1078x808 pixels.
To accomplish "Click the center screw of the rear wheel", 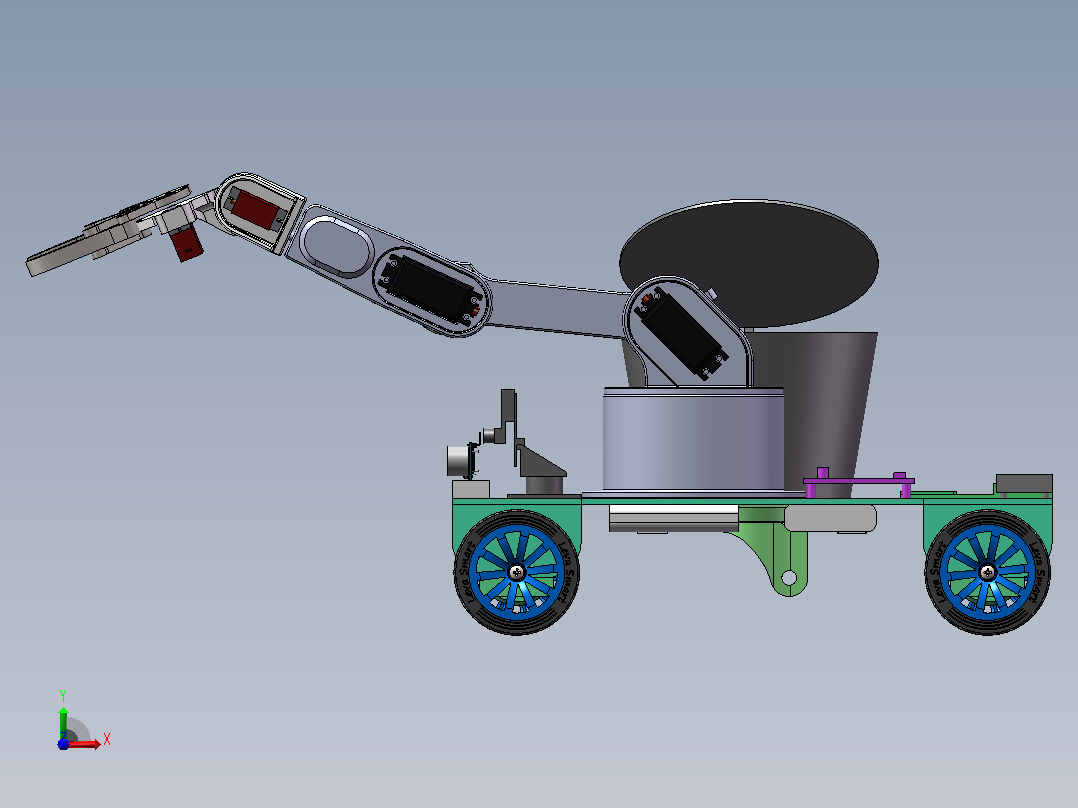I will pyautogui.click(x=987, y=572).
